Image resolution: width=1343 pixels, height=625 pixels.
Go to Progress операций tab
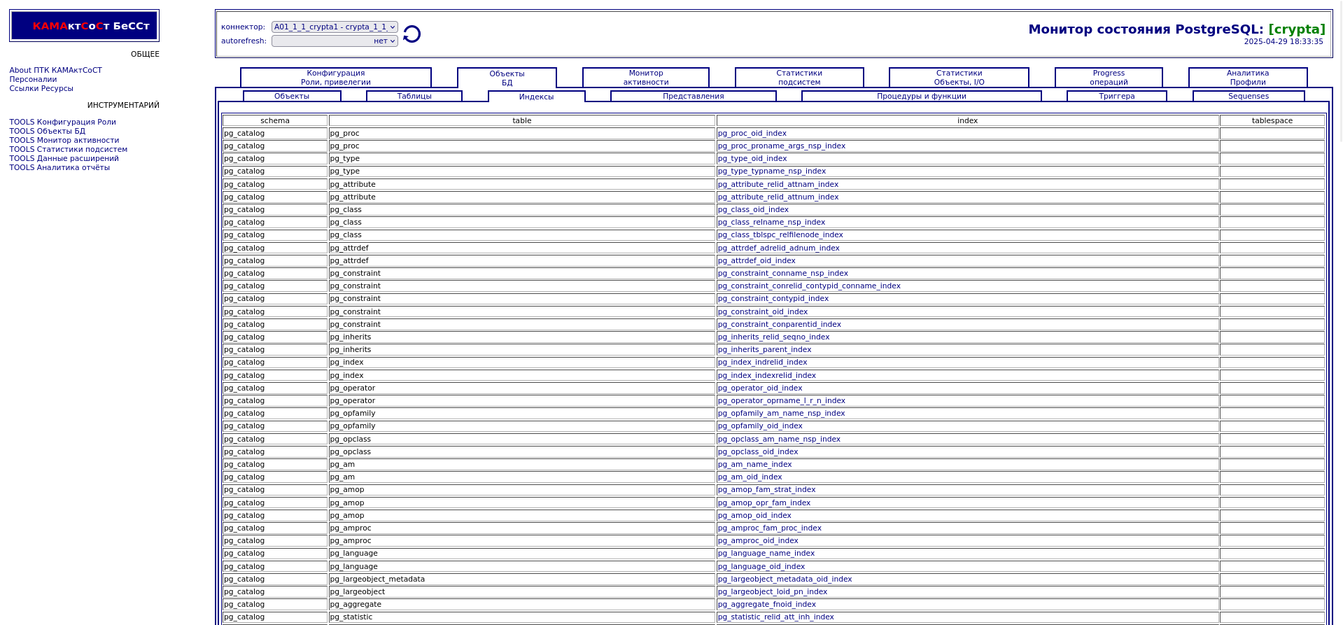[1108, 78]
